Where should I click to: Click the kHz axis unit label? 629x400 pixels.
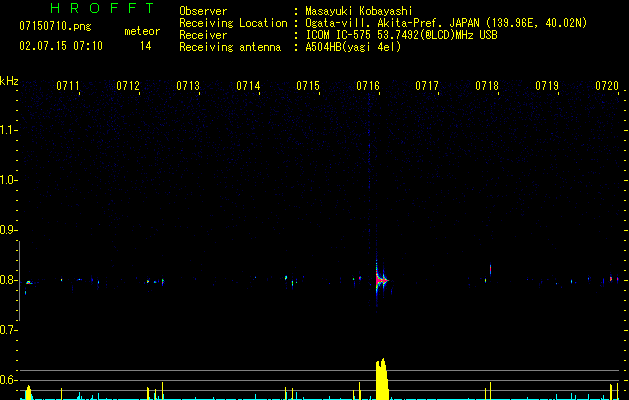coord(9,81)
